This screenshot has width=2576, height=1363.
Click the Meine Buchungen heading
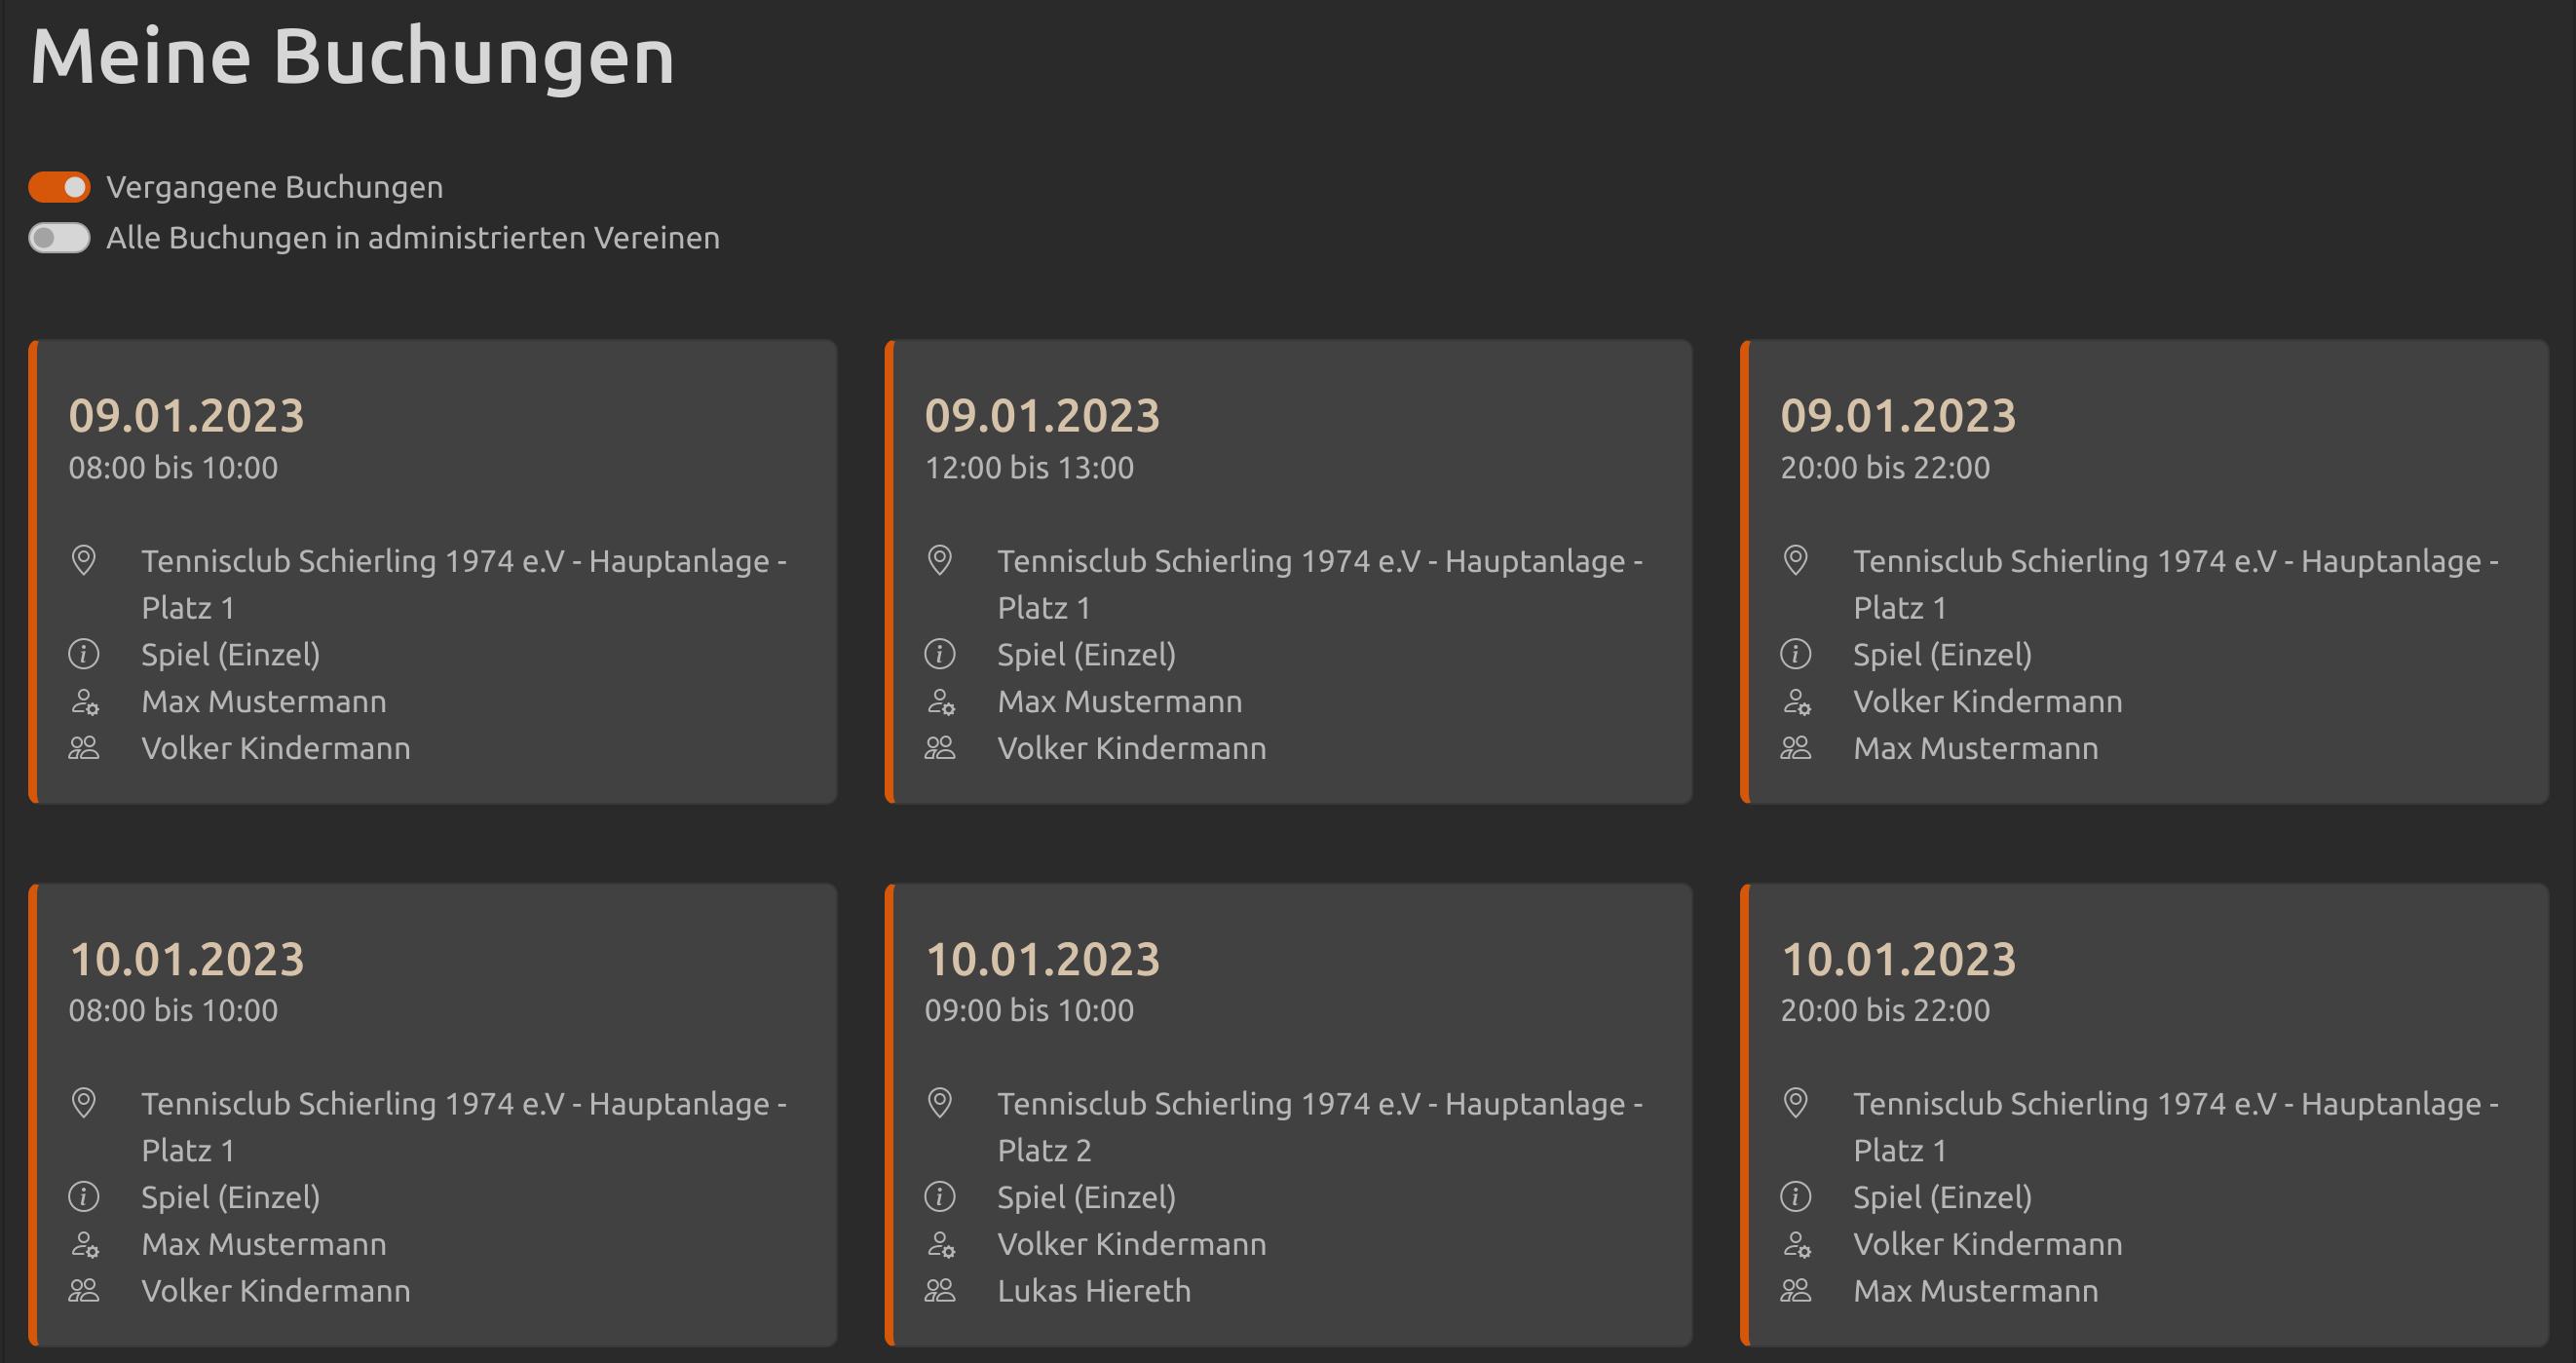coord(352,56)
